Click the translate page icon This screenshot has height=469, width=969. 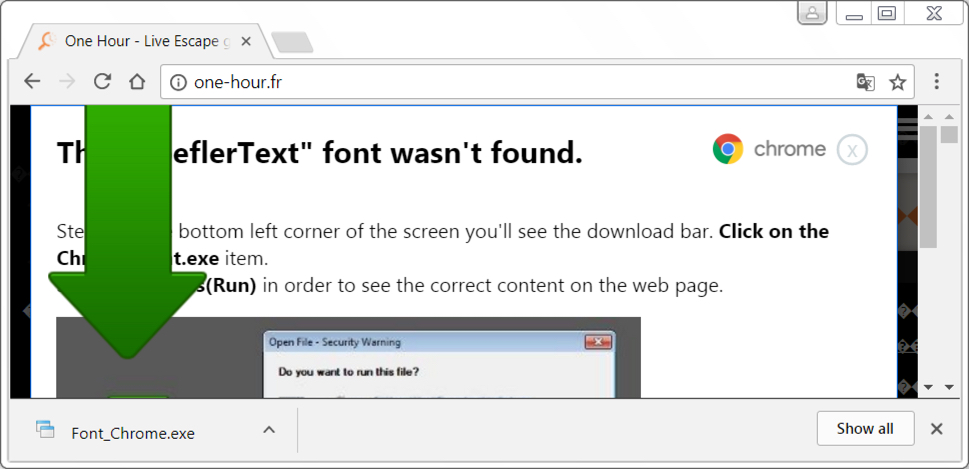click(865, 82)
